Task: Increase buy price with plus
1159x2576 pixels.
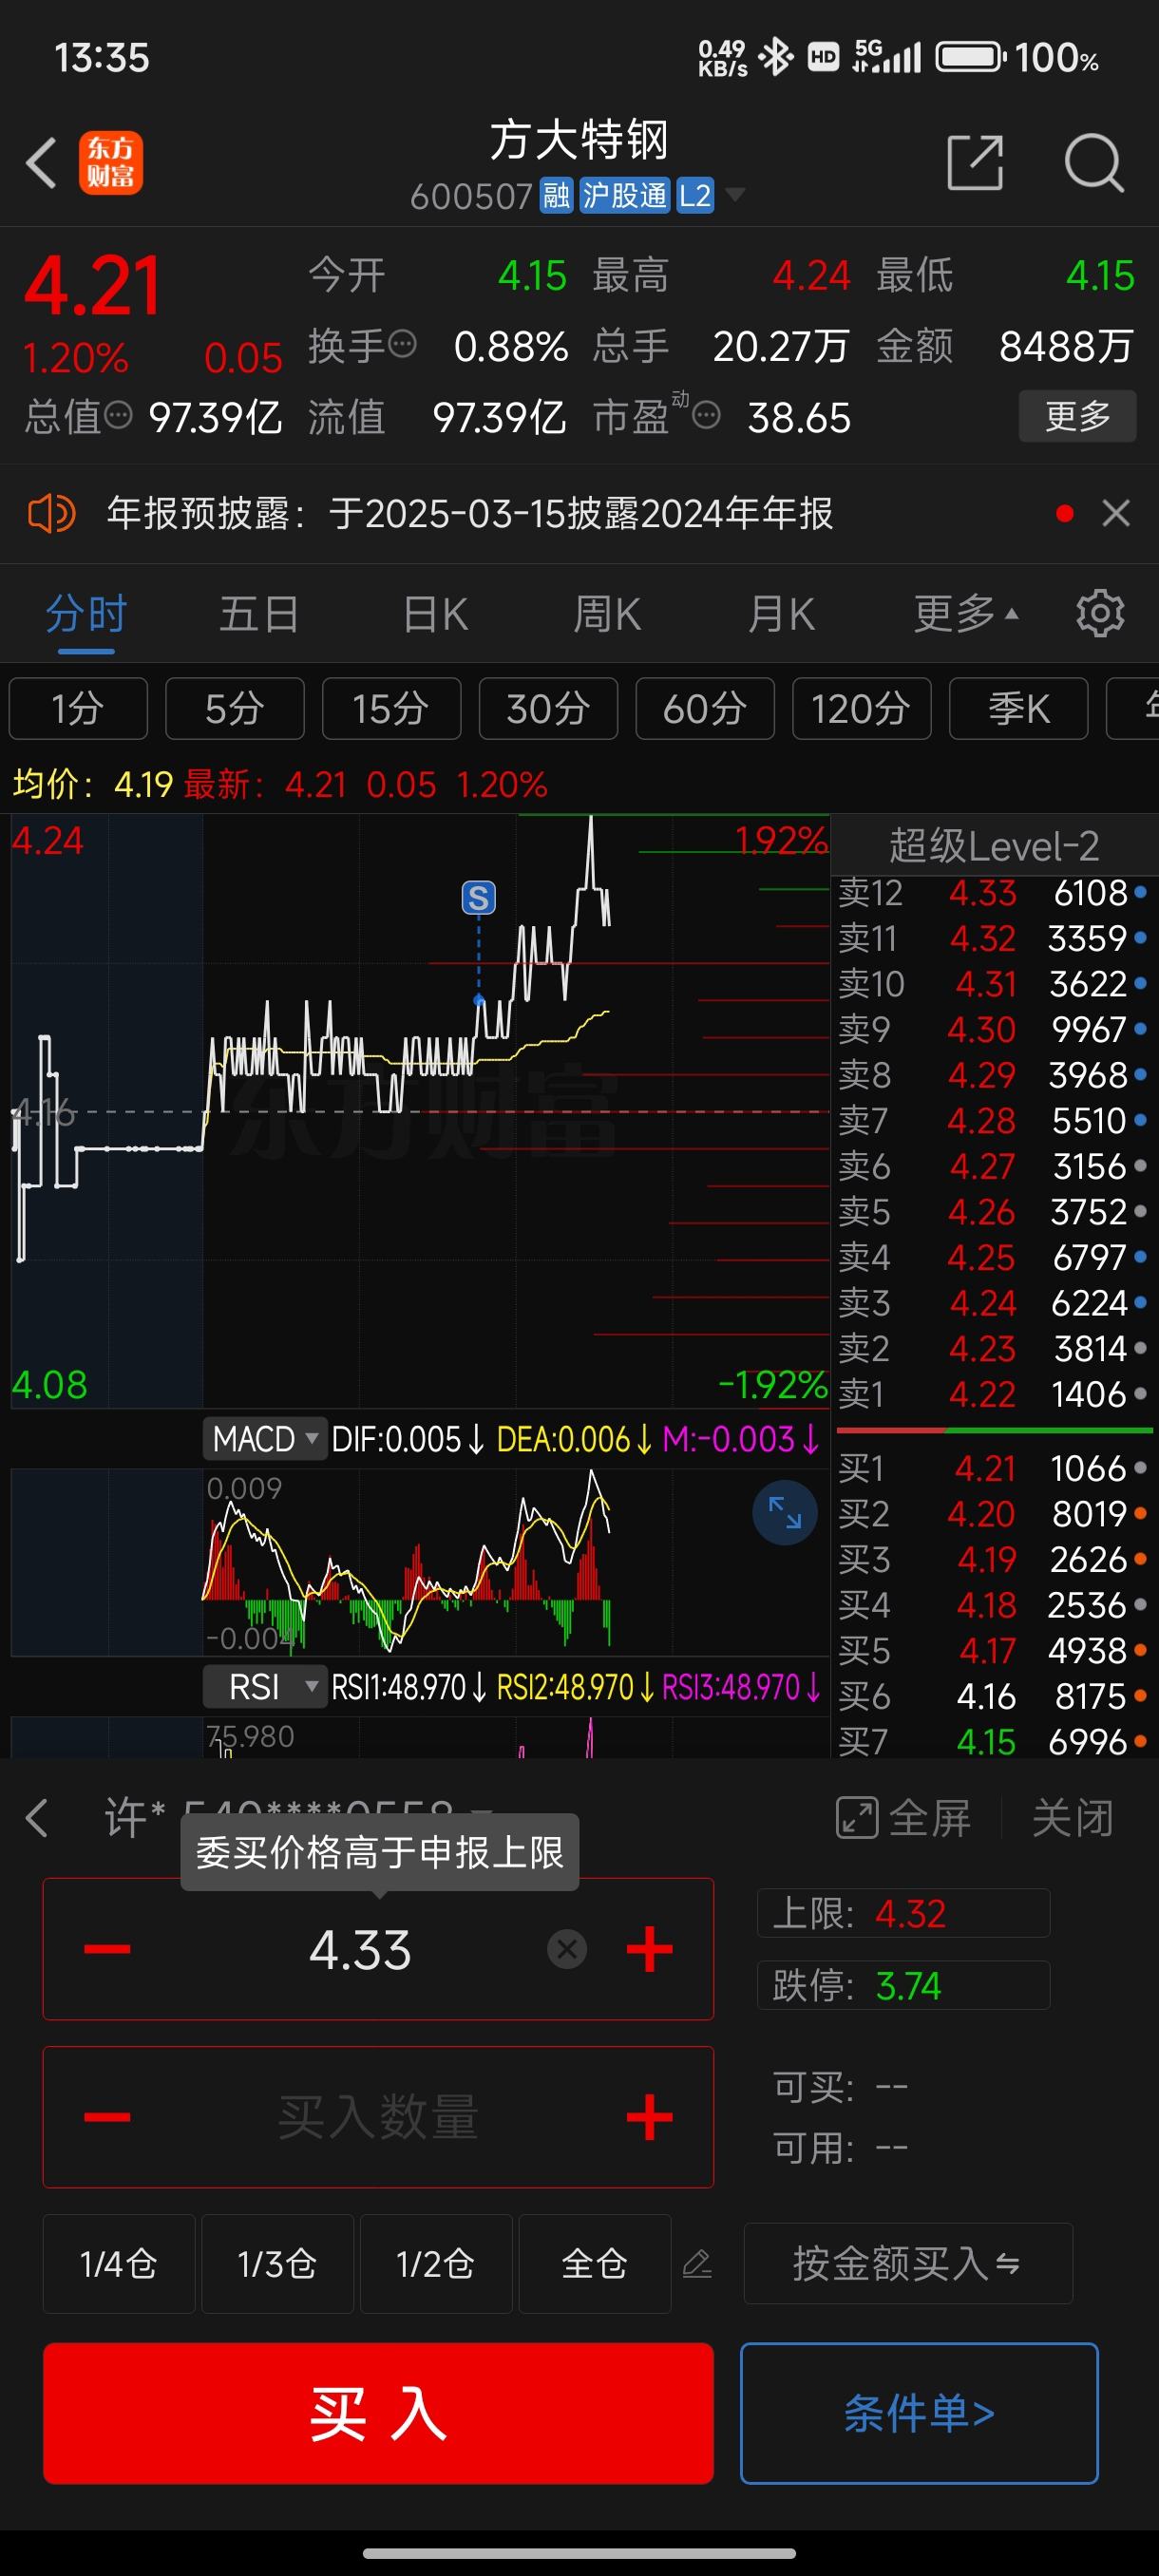Action: click(649, 1948)
